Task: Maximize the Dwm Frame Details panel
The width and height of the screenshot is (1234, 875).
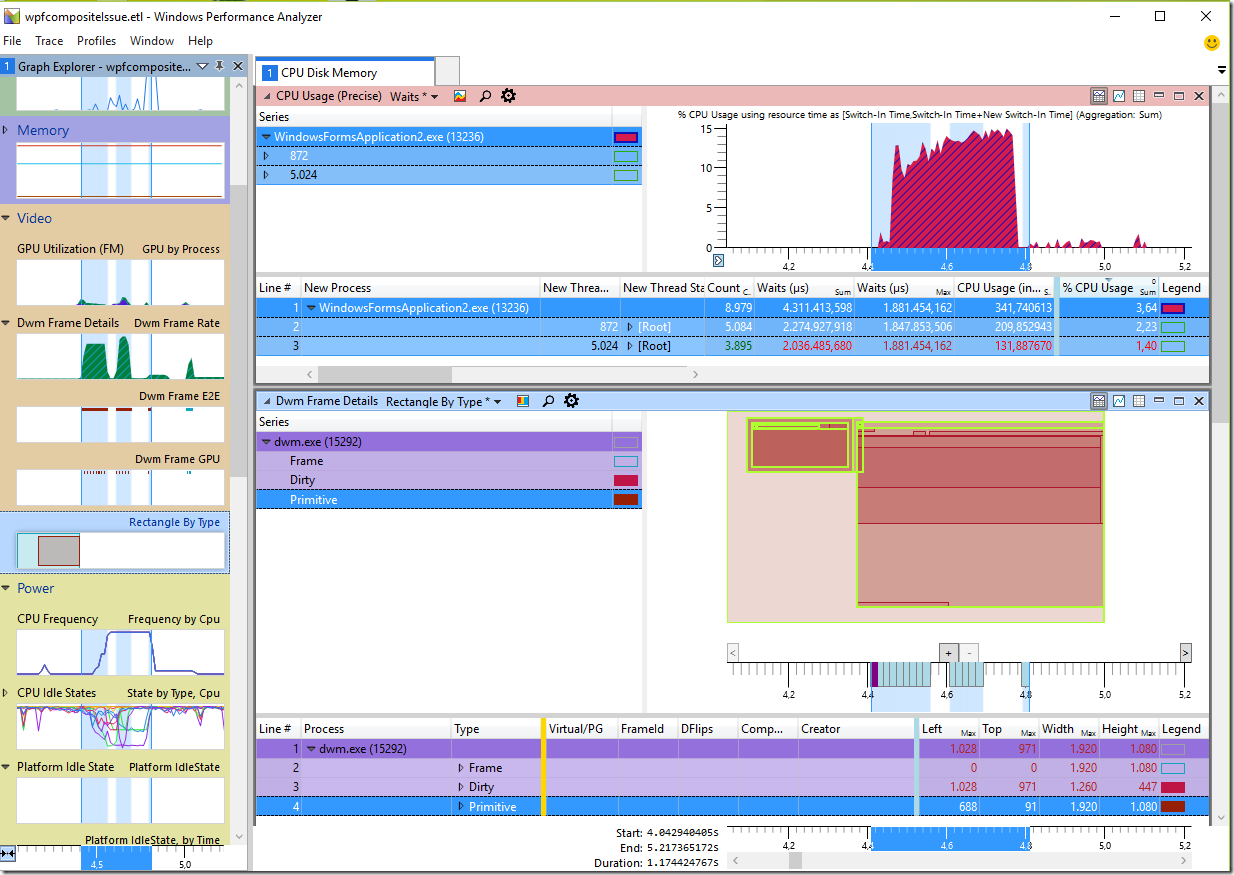Action: [x=1179, y=401]
